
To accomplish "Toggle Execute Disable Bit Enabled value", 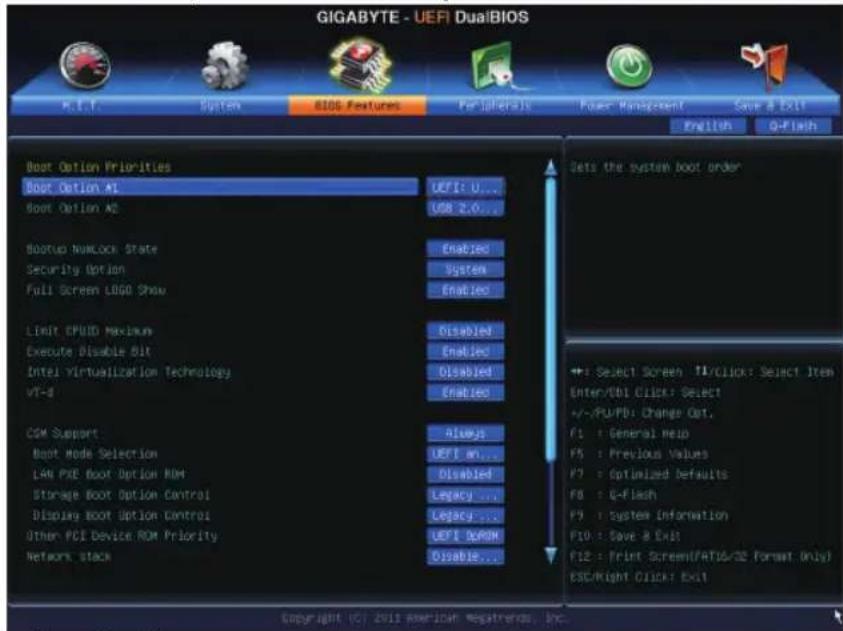I will pyautogui.click(x=466, y=352).
